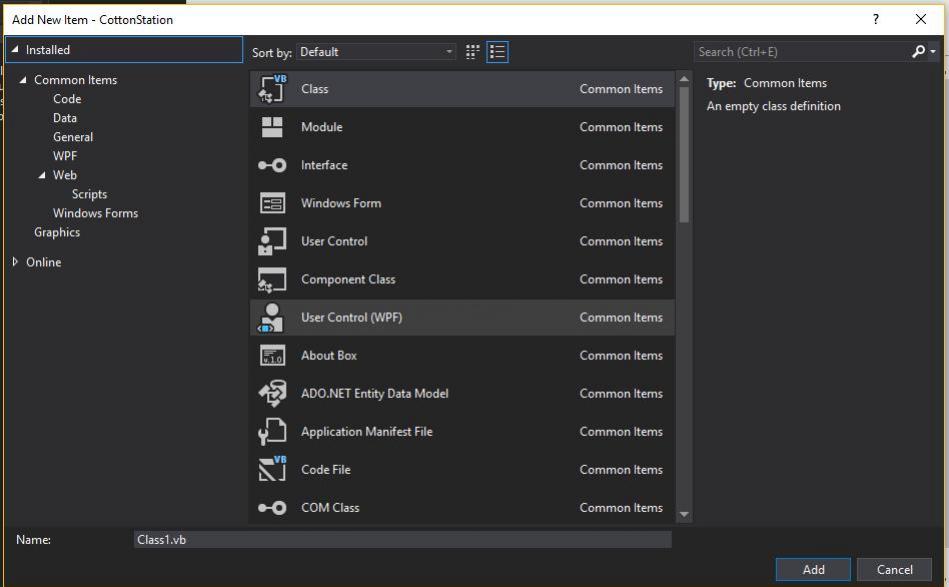Select the 'Interface' template name

324,165
